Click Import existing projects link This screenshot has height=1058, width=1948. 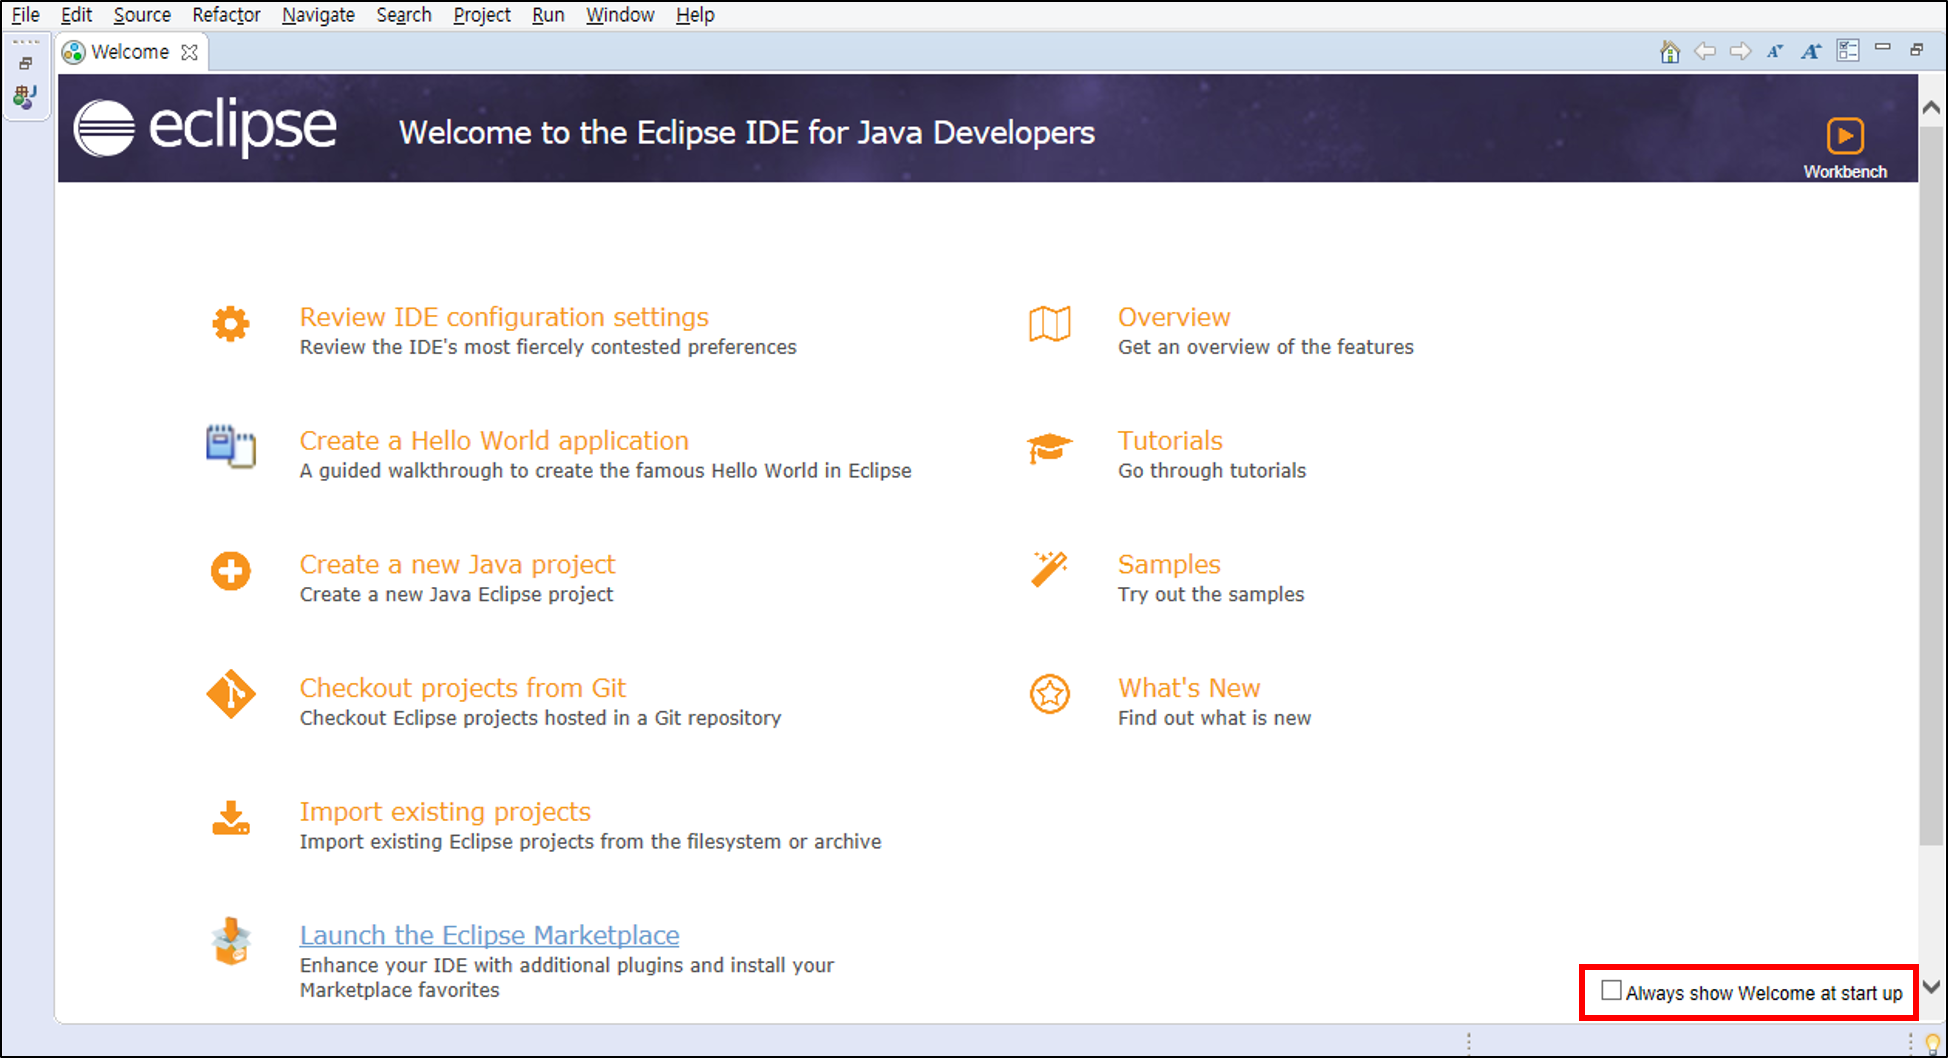click(445, 812)
